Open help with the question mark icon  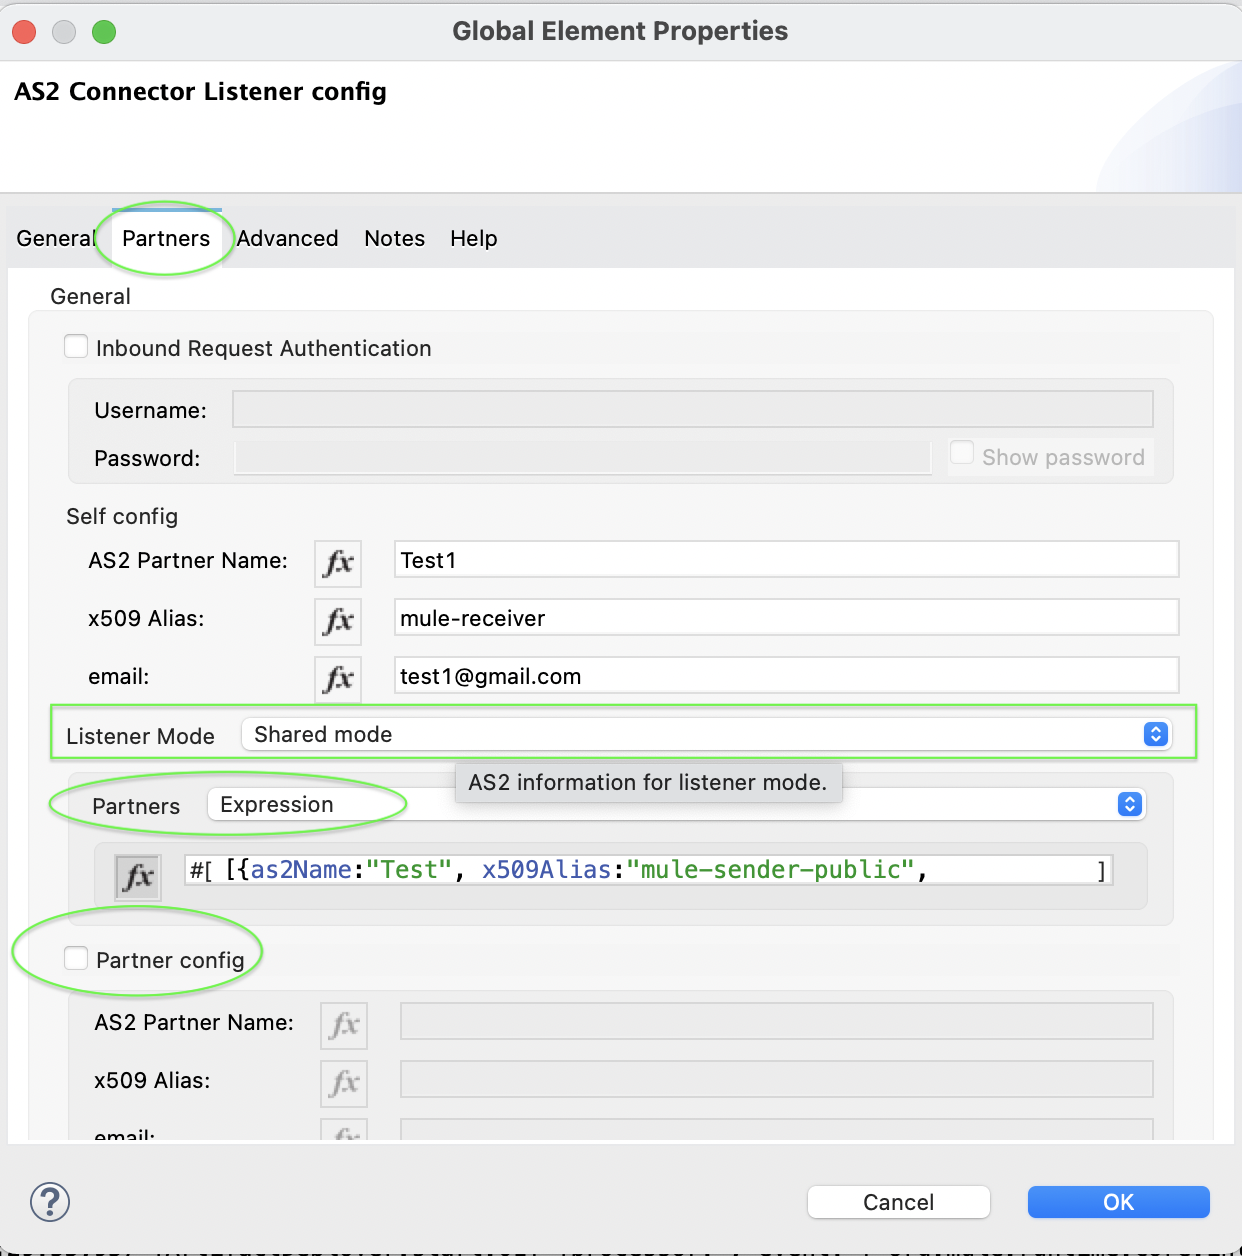[x=50, y=1201]
